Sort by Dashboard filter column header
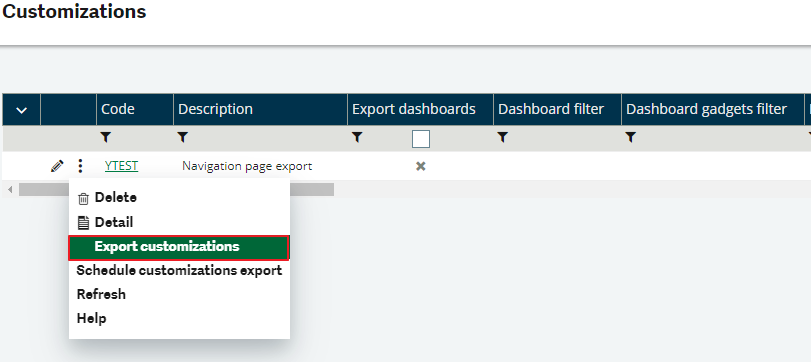Screen dimensions: 811x362 tap(558, 109)
